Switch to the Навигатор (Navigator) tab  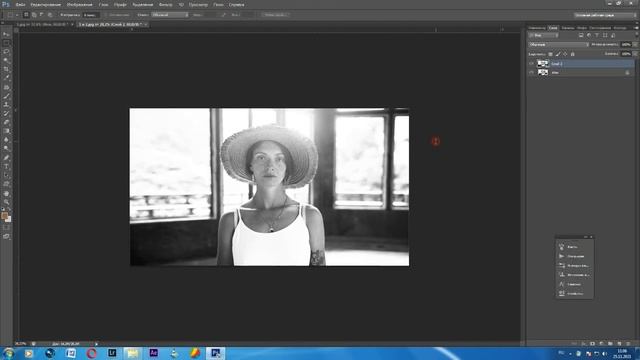pyautogui.click(x=537, y=28)
